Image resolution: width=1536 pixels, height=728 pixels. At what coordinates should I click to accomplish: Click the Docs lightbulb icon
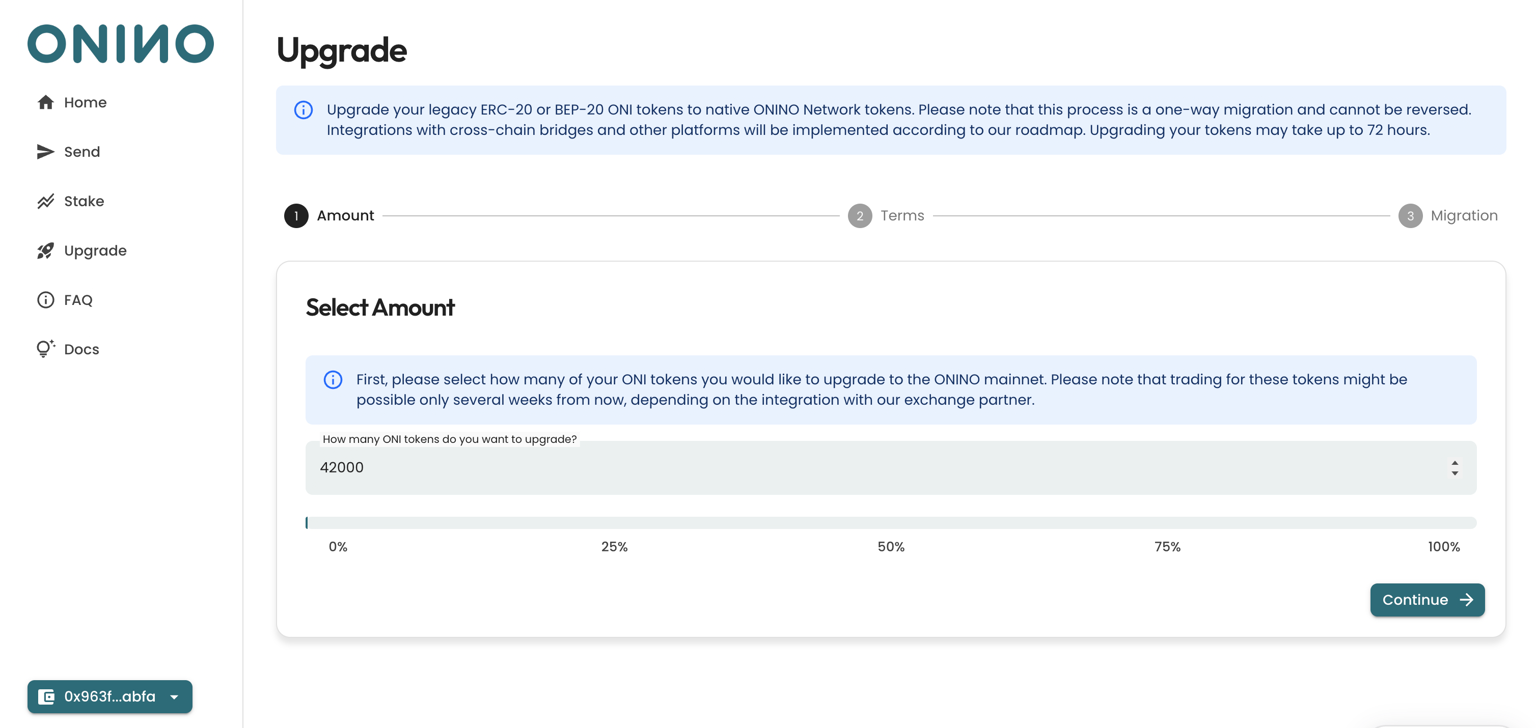(46, 349)
